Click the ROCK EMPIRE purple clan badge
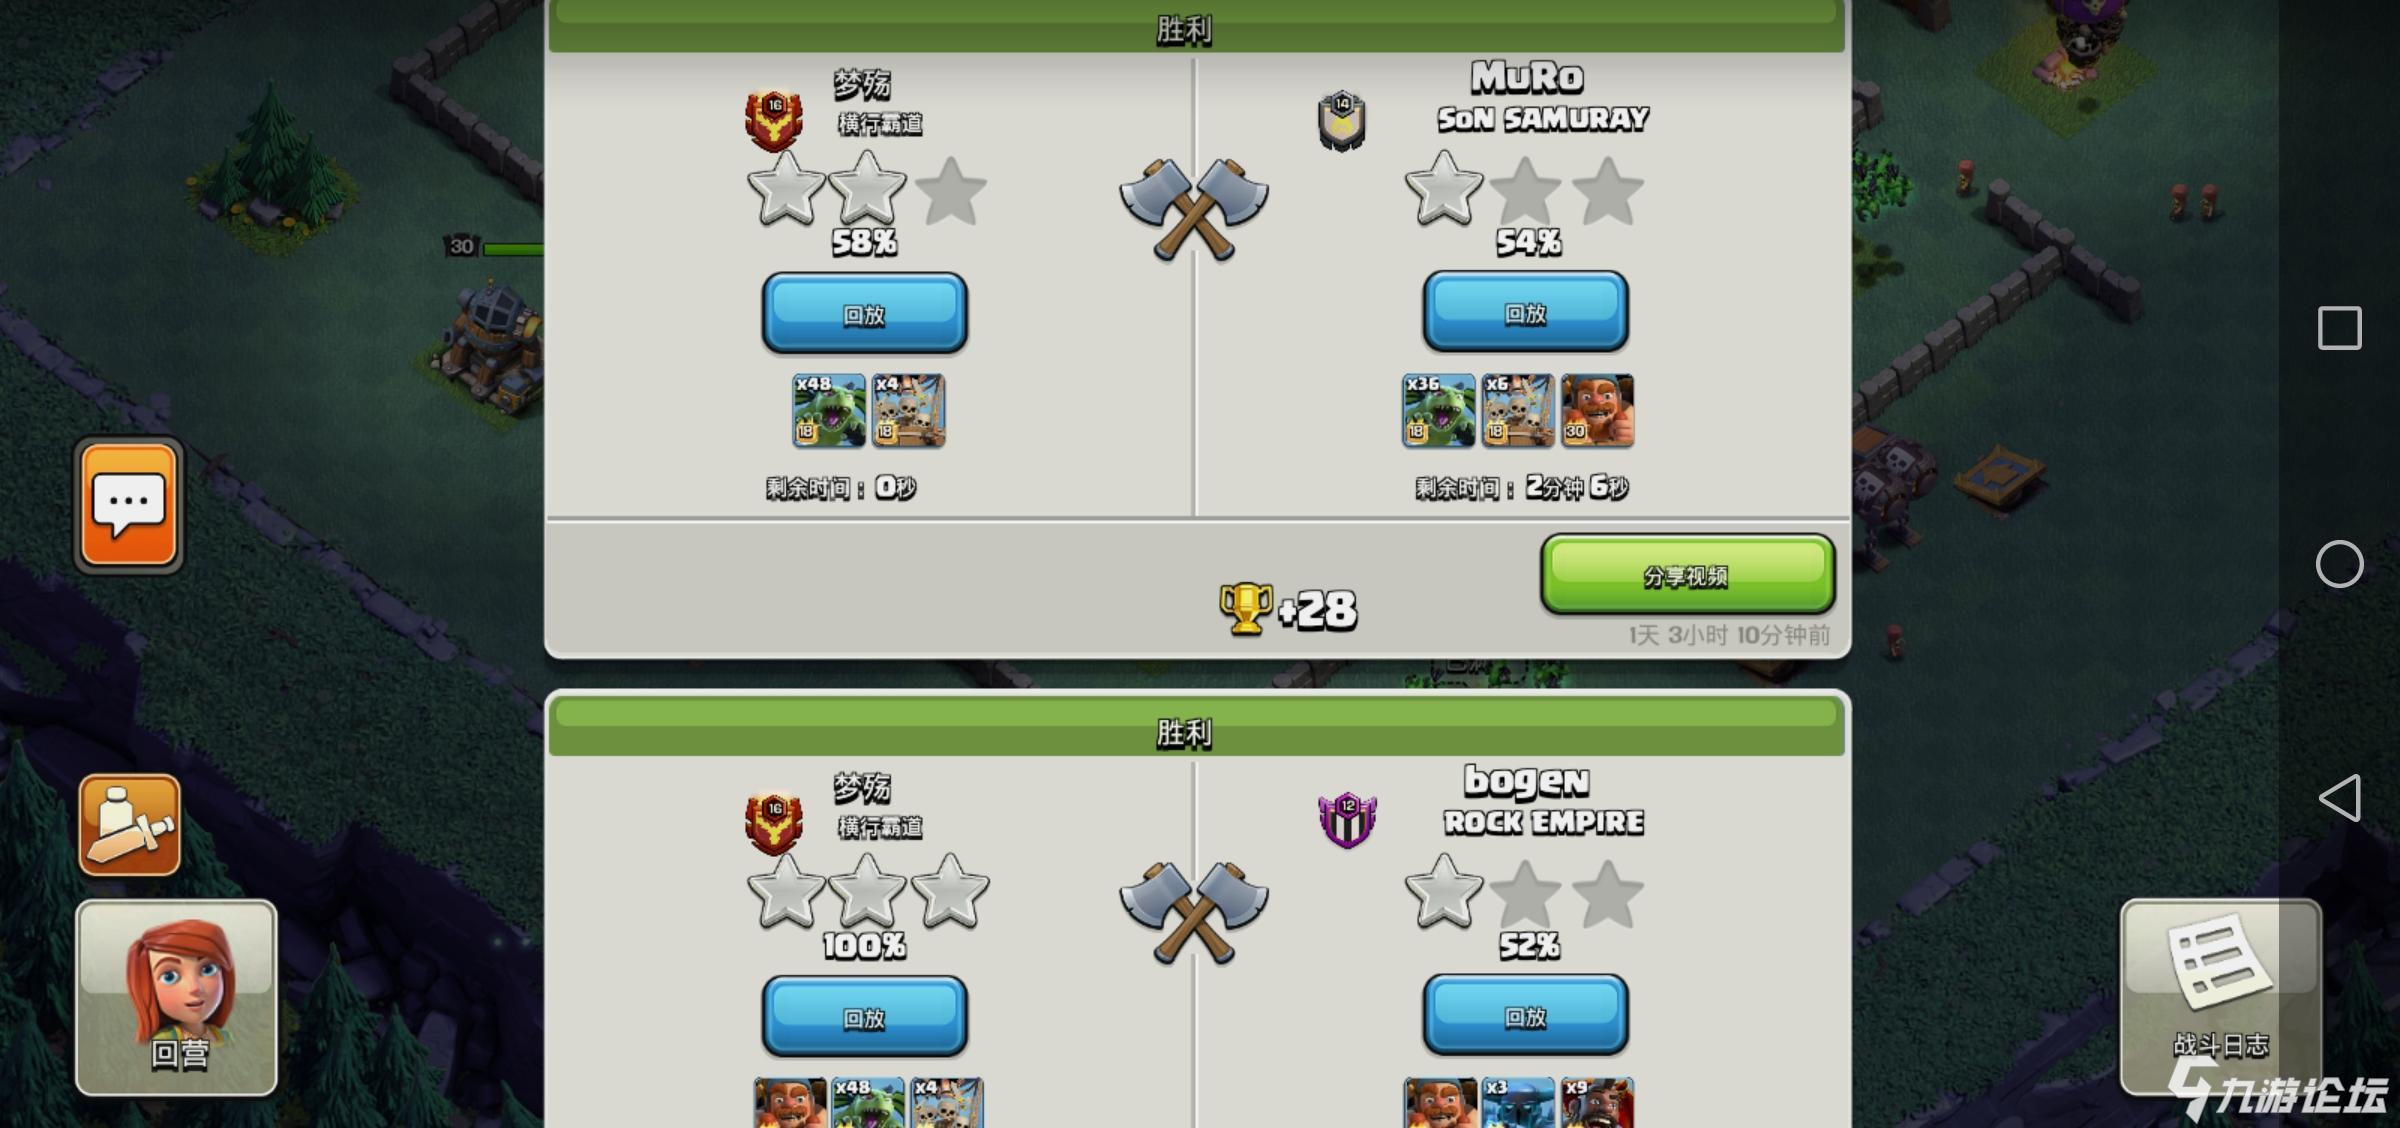The image size is (2400, 1128). coord(1347,820)
